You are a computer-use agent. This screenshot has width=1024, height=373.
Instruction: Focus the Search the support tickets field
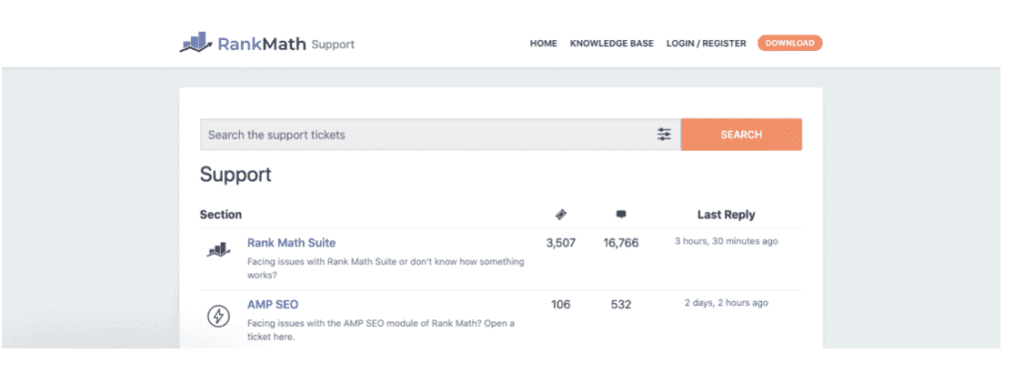(x=440, y=135)
